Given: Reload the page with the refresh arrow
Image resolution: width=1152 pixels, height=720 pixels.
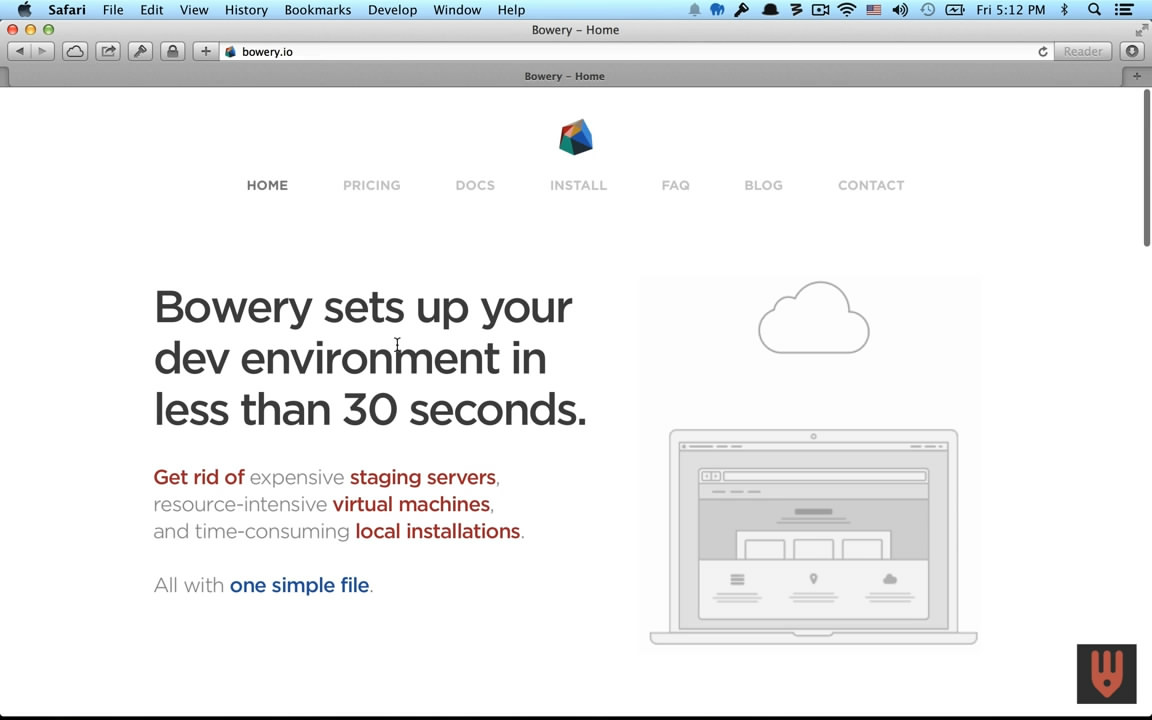Looking at the screenshot, I should pyautogui.click(x=1043, y=51).
